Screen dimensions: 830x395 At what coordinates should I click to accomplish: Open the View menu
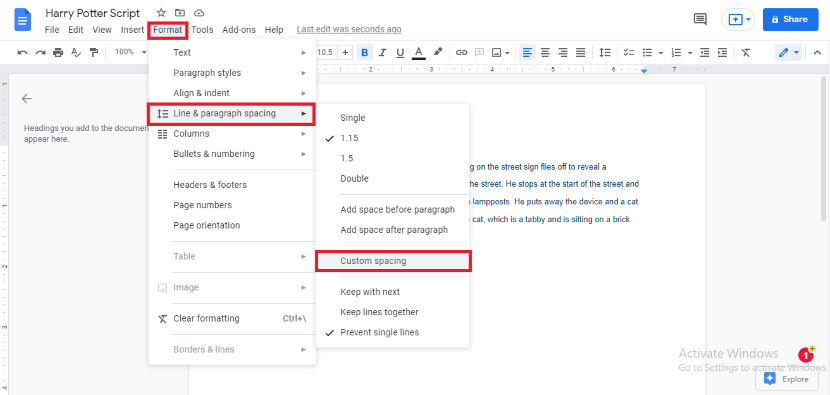[x=102, y=30]
